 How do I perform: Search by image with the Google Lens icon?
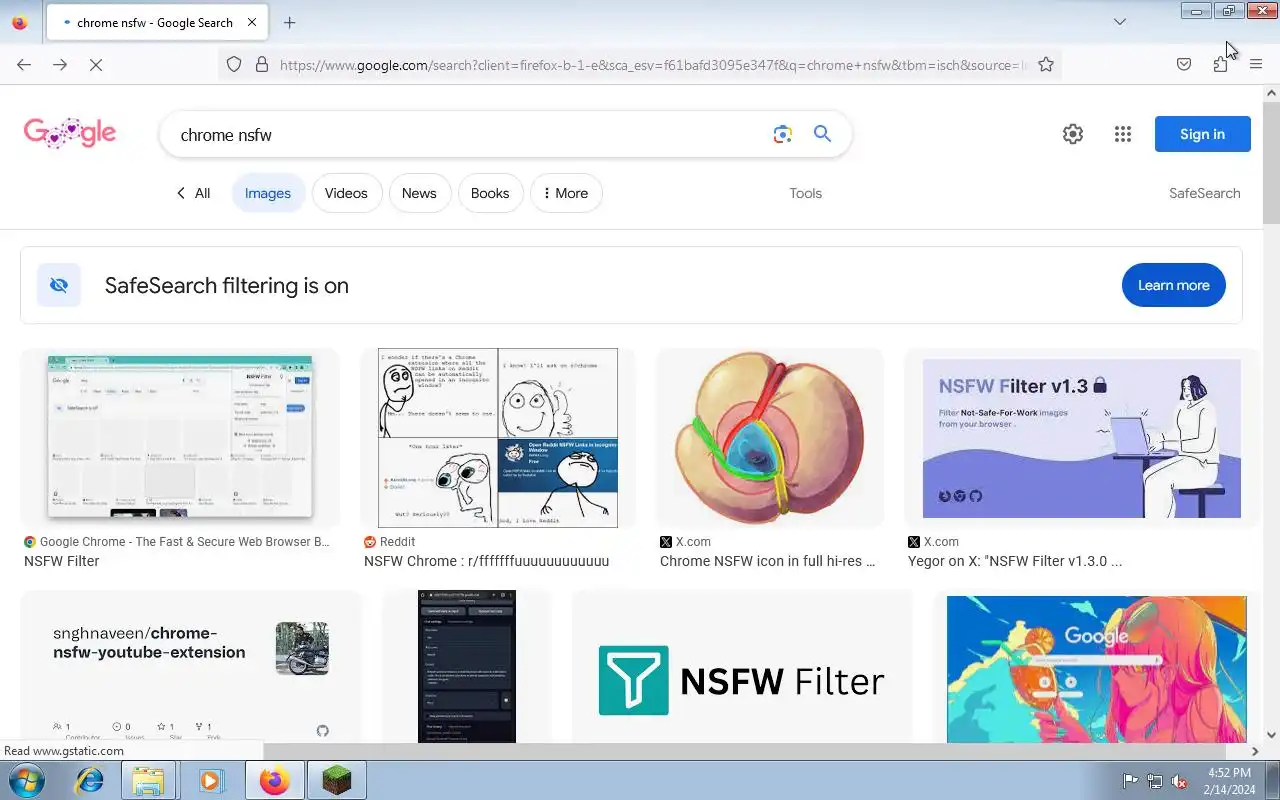[x=782, y=134]
